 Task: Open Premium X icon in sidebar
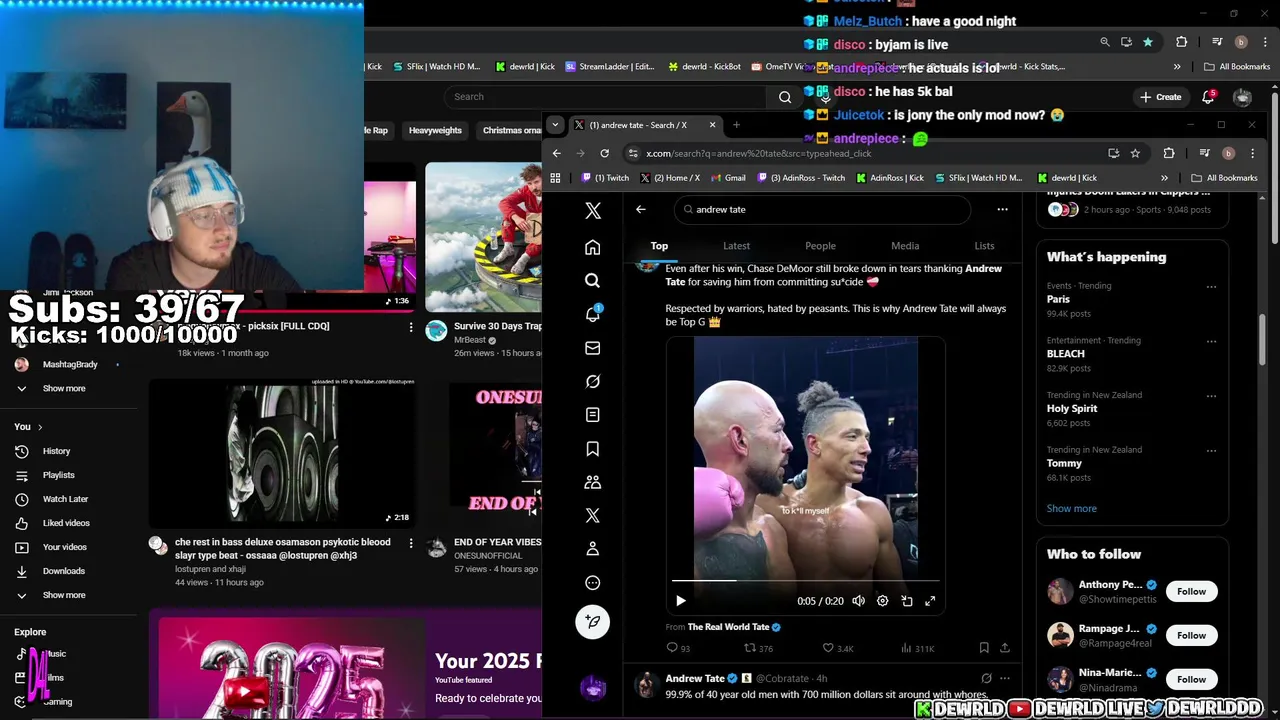[x=592, y=516]
